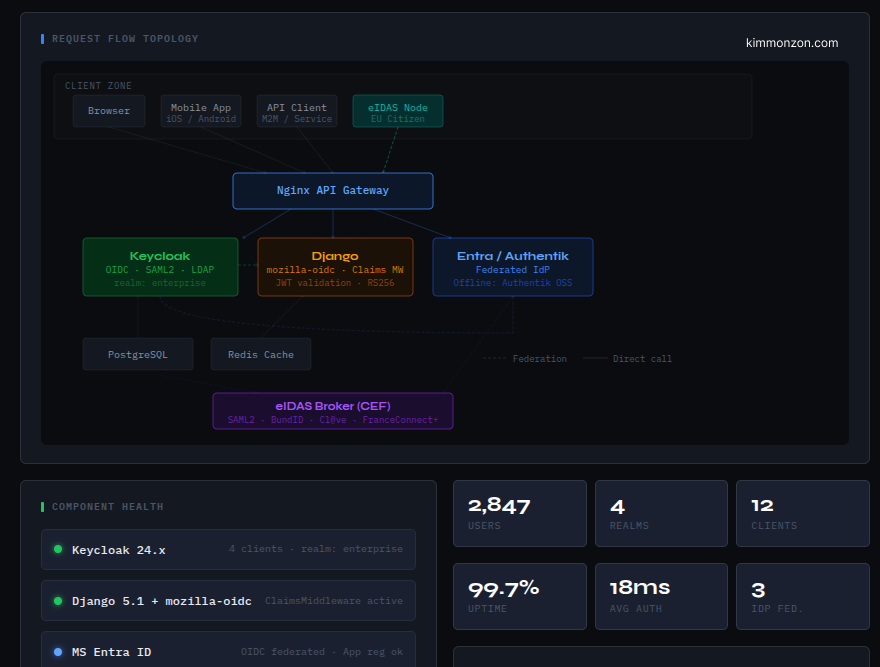Select the solid Direct call legend marker
This screenshot has width=880, height=667.
(x=594, y=358)
